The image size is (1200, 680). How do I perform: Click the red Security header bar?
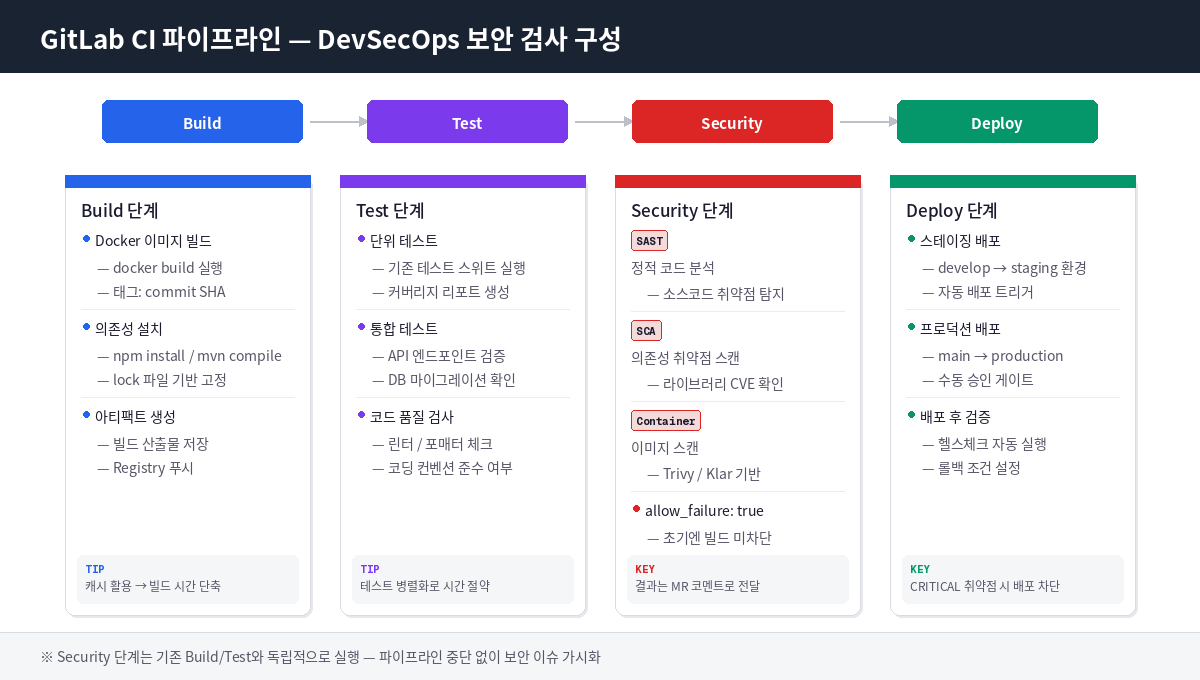[x=737, y=181]
